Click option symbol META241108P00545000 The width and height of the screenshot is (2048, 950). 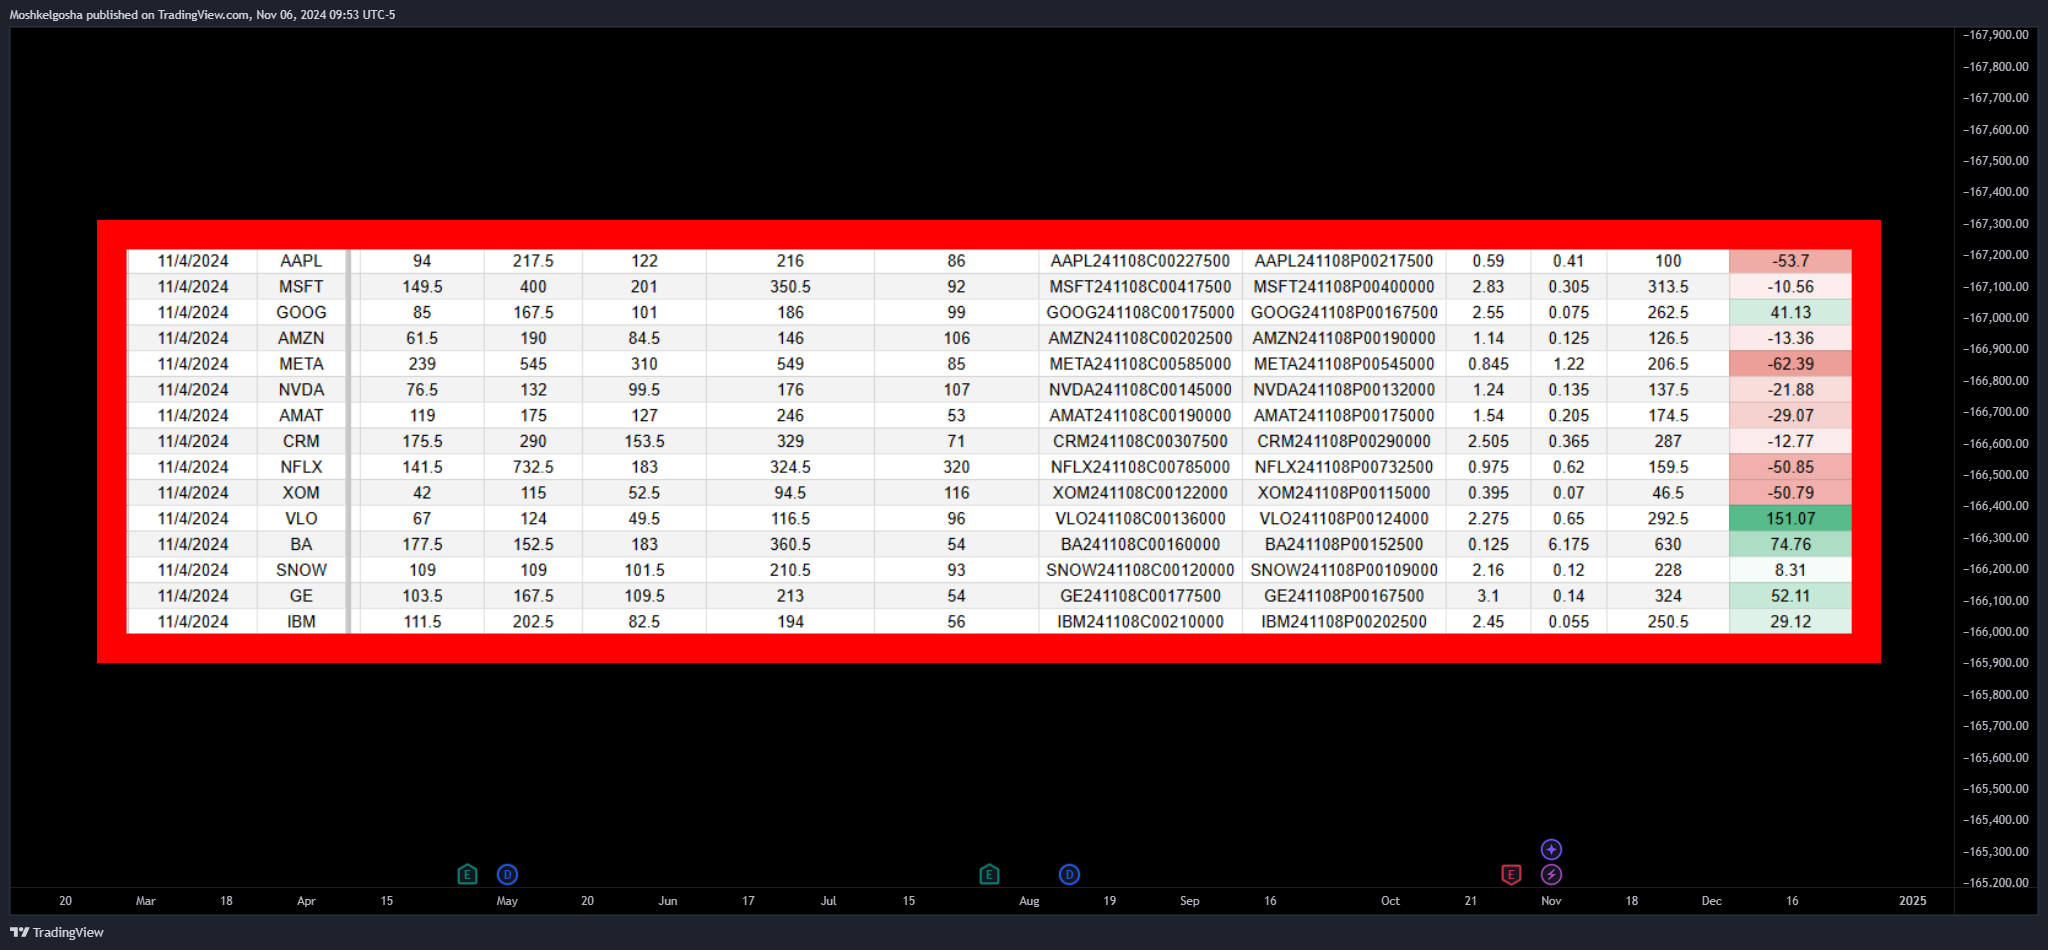click(1344, 364)
